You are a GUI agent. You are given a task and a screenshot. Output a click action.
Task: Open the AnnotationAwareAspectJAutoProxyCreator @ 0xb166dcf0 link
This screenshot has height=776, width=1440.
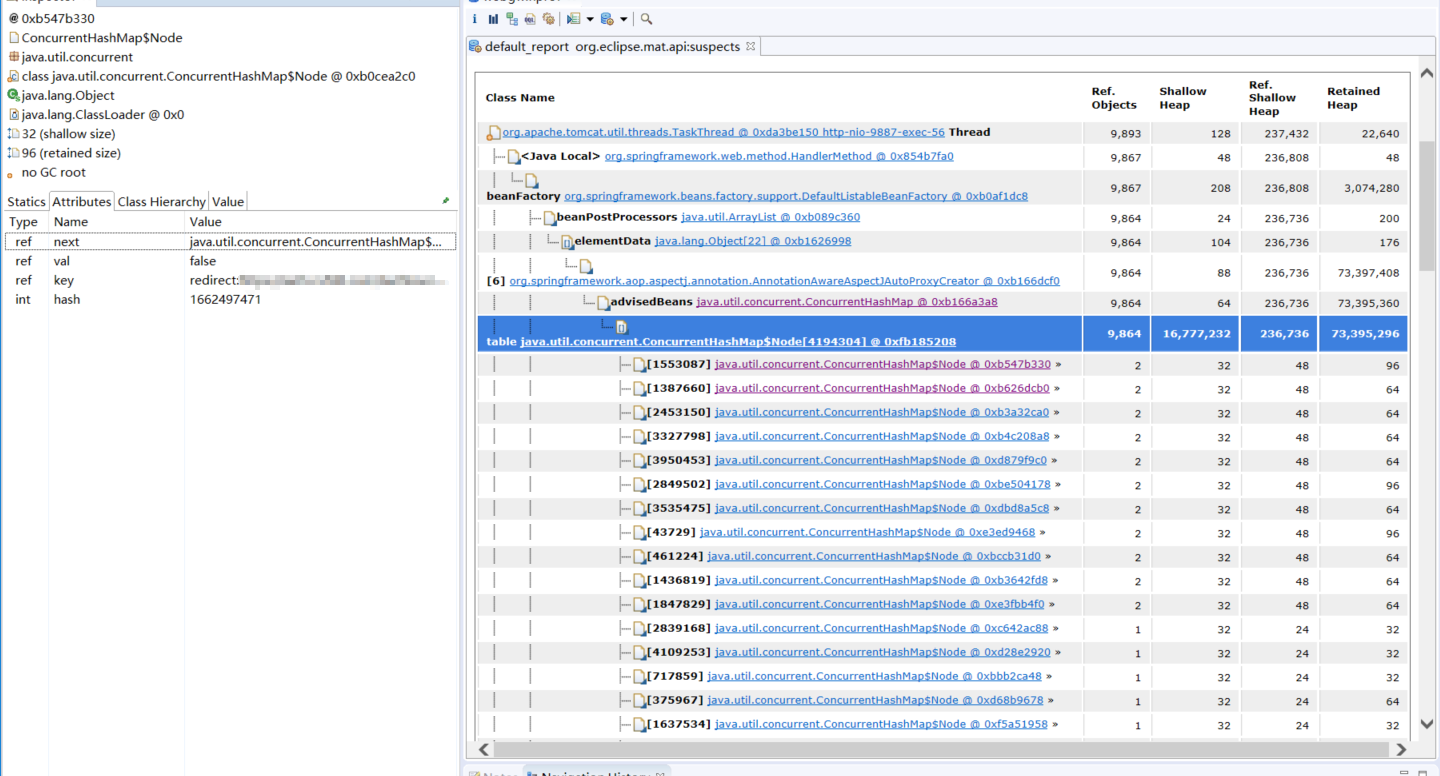784,282
